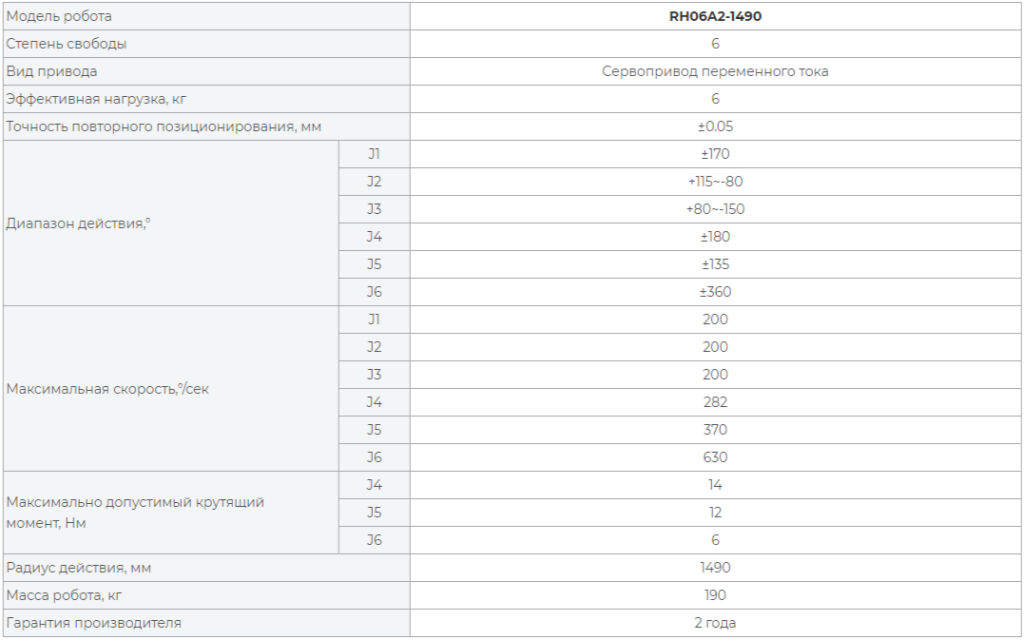Click the 'Эффективная нагрузка, кг' label
The height and width of the screenshot is (640, 1024).
click(x=97, y=99)
